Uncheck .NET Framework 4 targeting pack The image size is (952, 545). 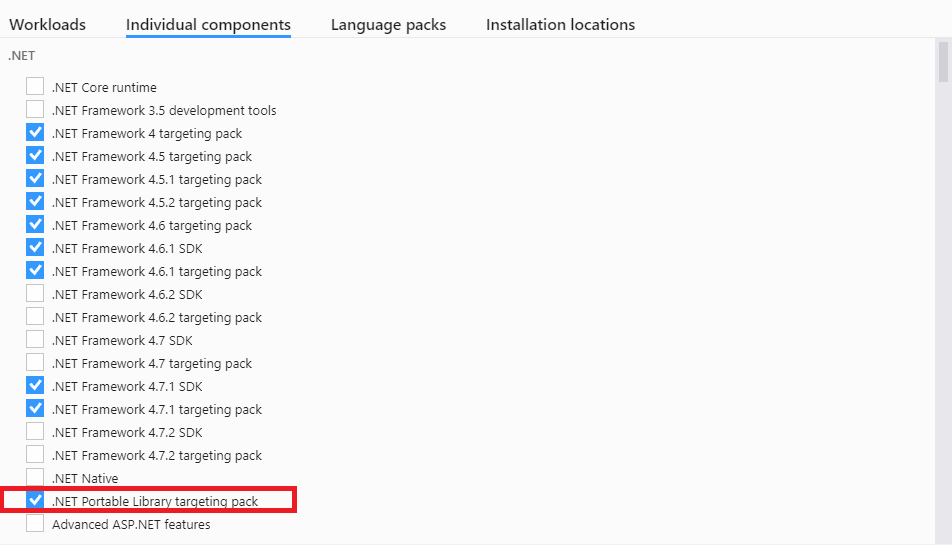coord(35,133)
